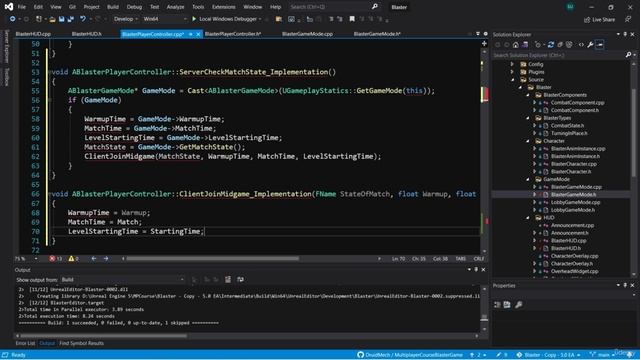Close the BlasterPlayerController.cpp tab
Viewport: 640px width, 360px height.
point(198,34)
